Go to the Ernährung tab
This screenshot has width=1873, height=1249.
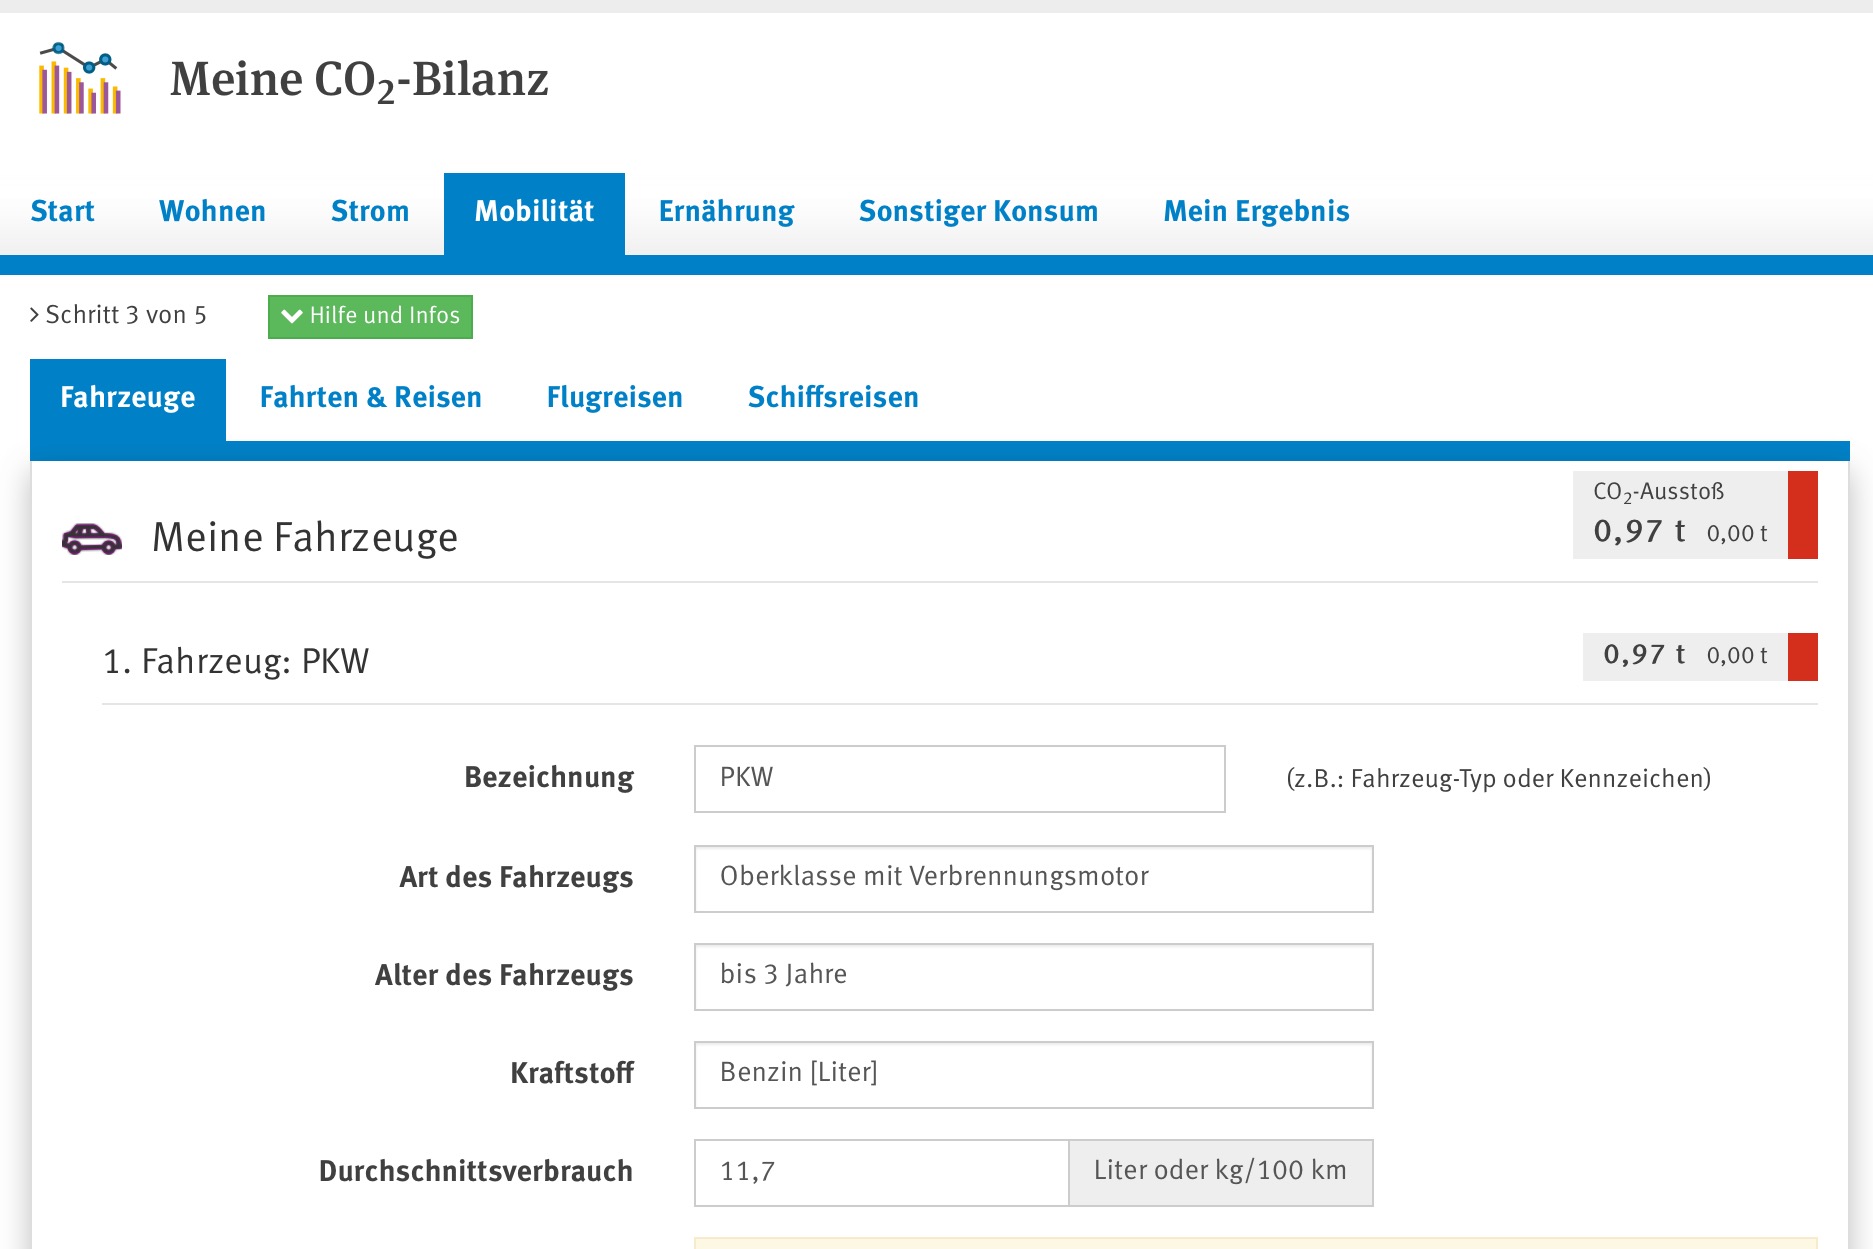[x=726, y=212]
